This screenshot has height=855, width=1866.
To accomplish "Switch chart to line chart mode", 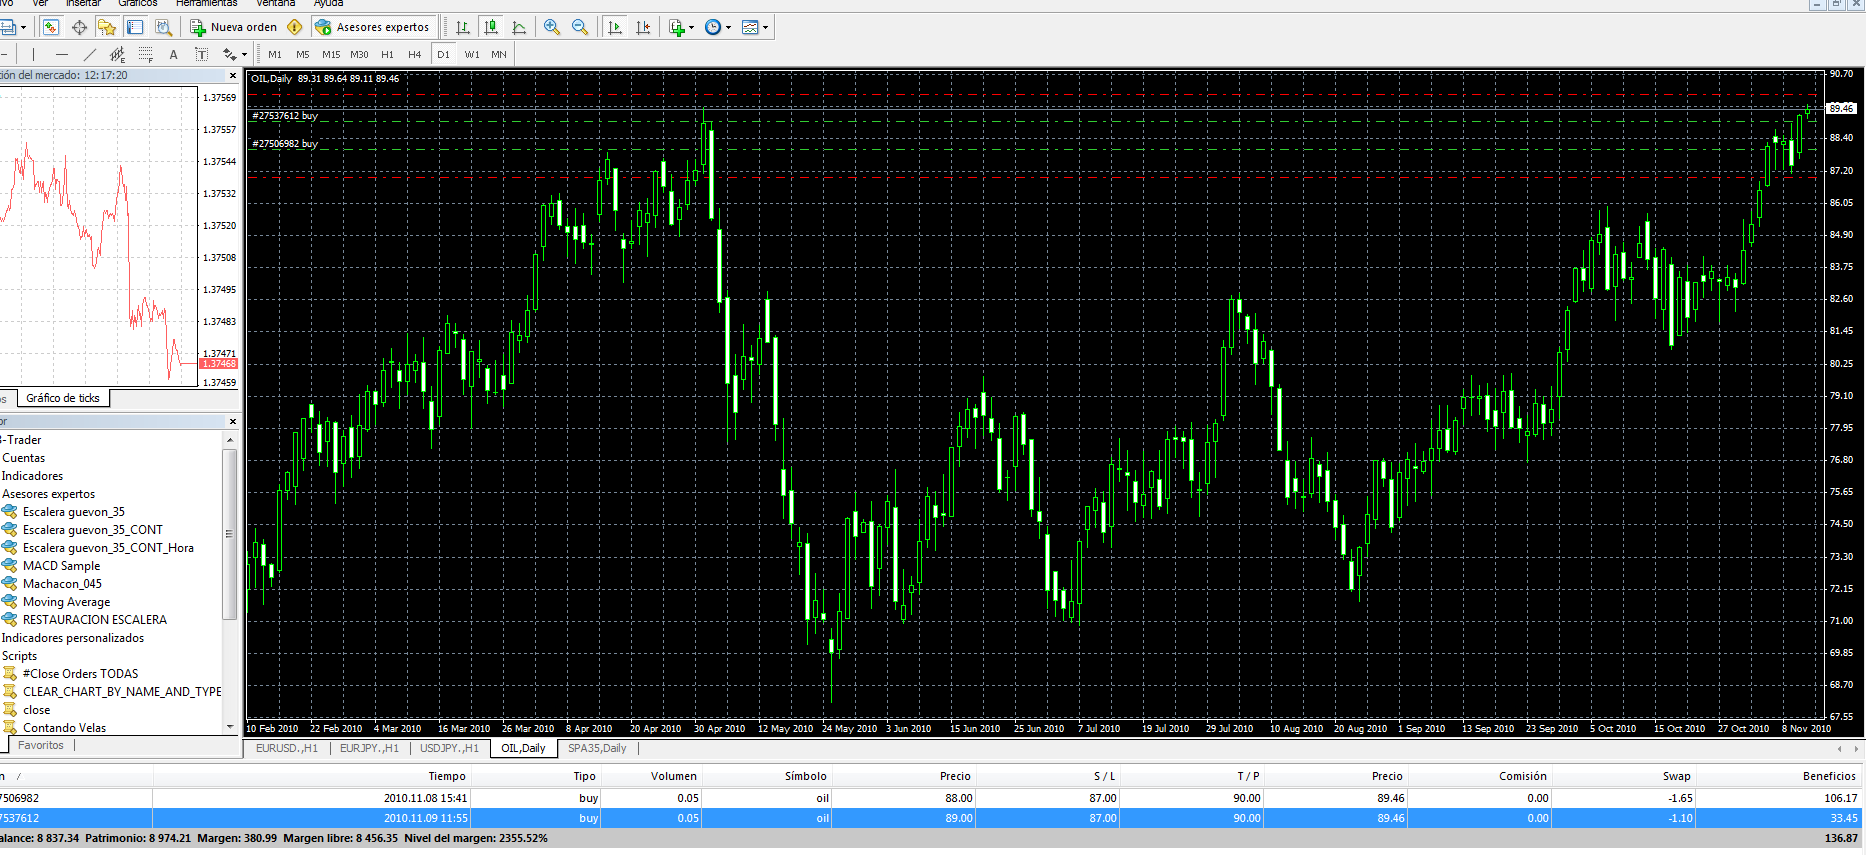I will [519, 27].
